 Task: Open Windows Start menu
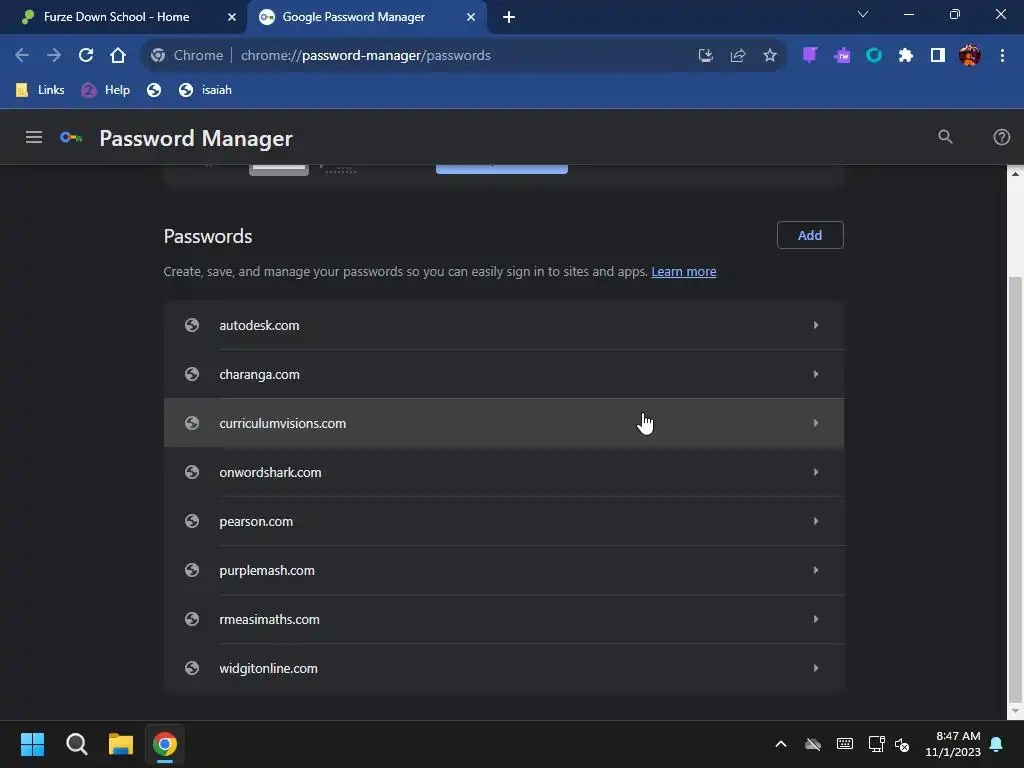click(33, 744)
